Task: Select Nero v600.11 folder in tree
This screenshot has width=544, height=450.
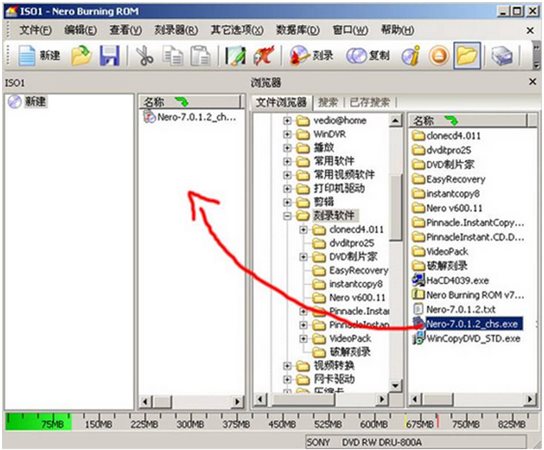Action: pyautogui.click(x=357, y=297)
